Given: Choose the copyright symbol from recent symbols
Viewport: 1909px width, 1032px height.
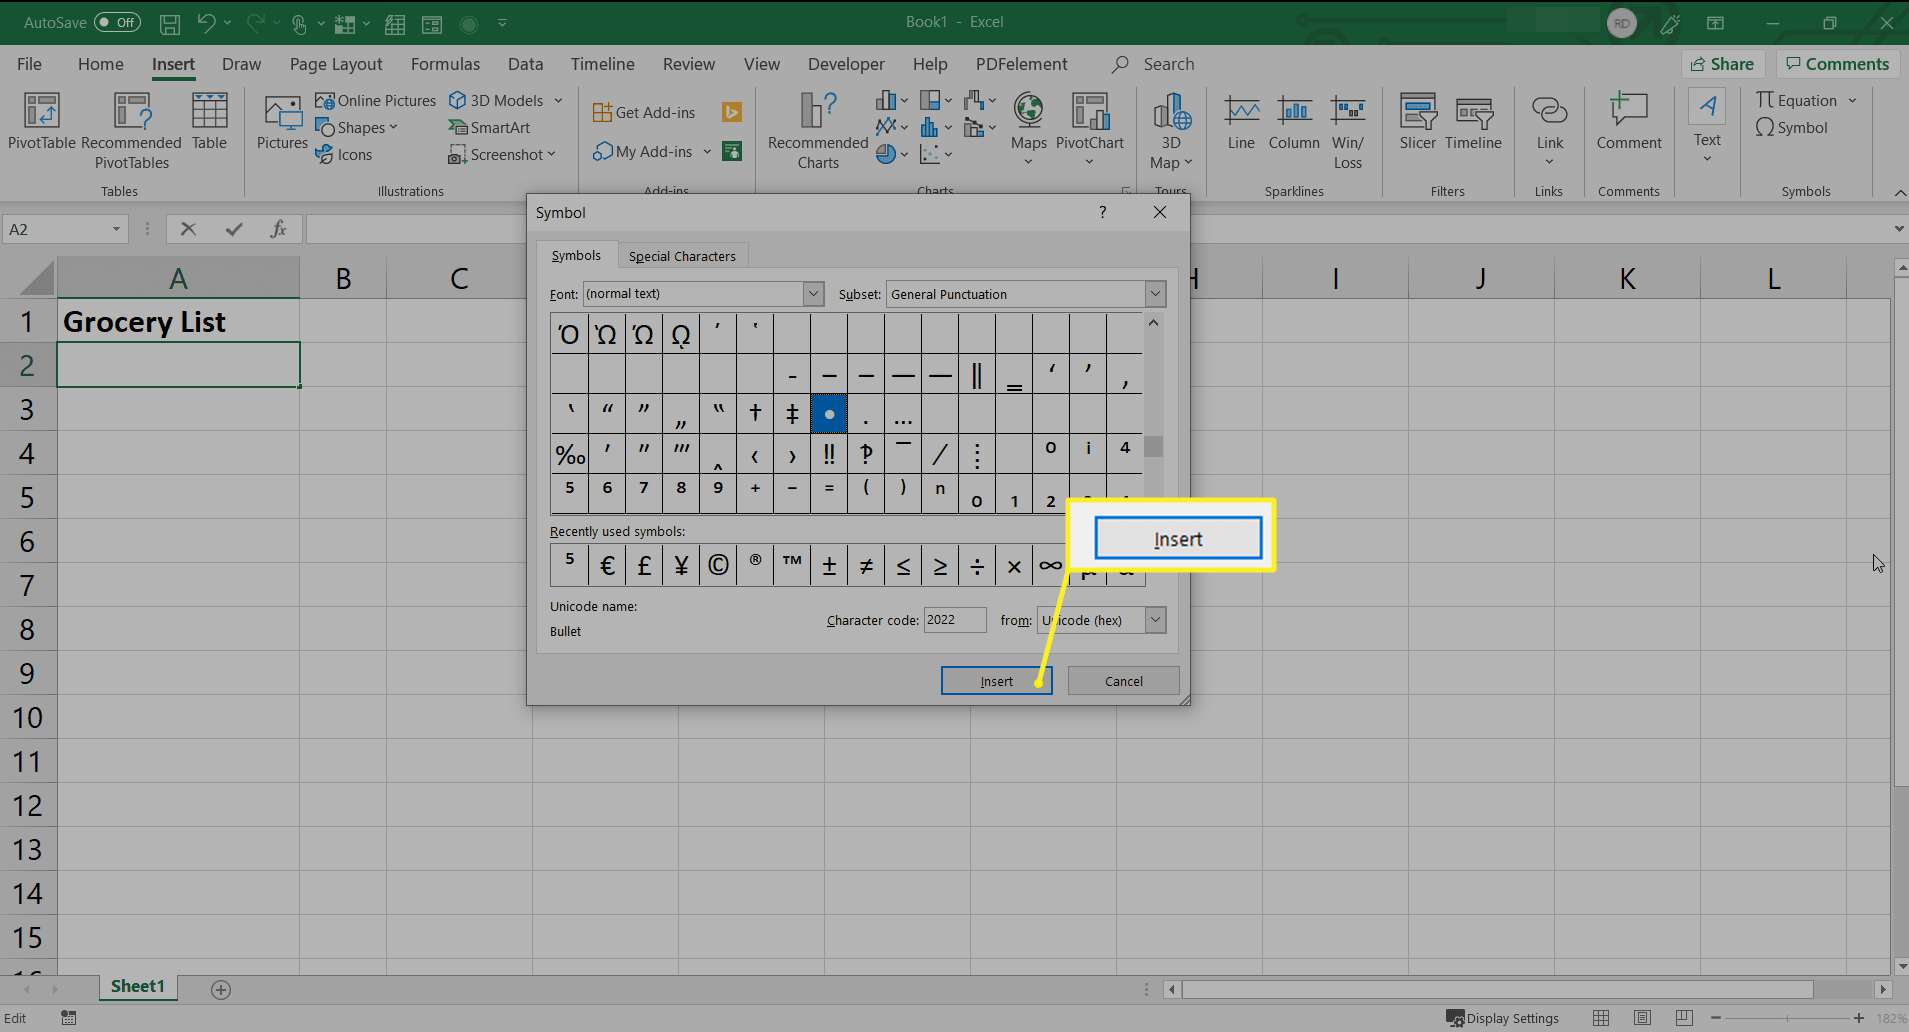Looking at the screenshot, I should click(718, 565).
